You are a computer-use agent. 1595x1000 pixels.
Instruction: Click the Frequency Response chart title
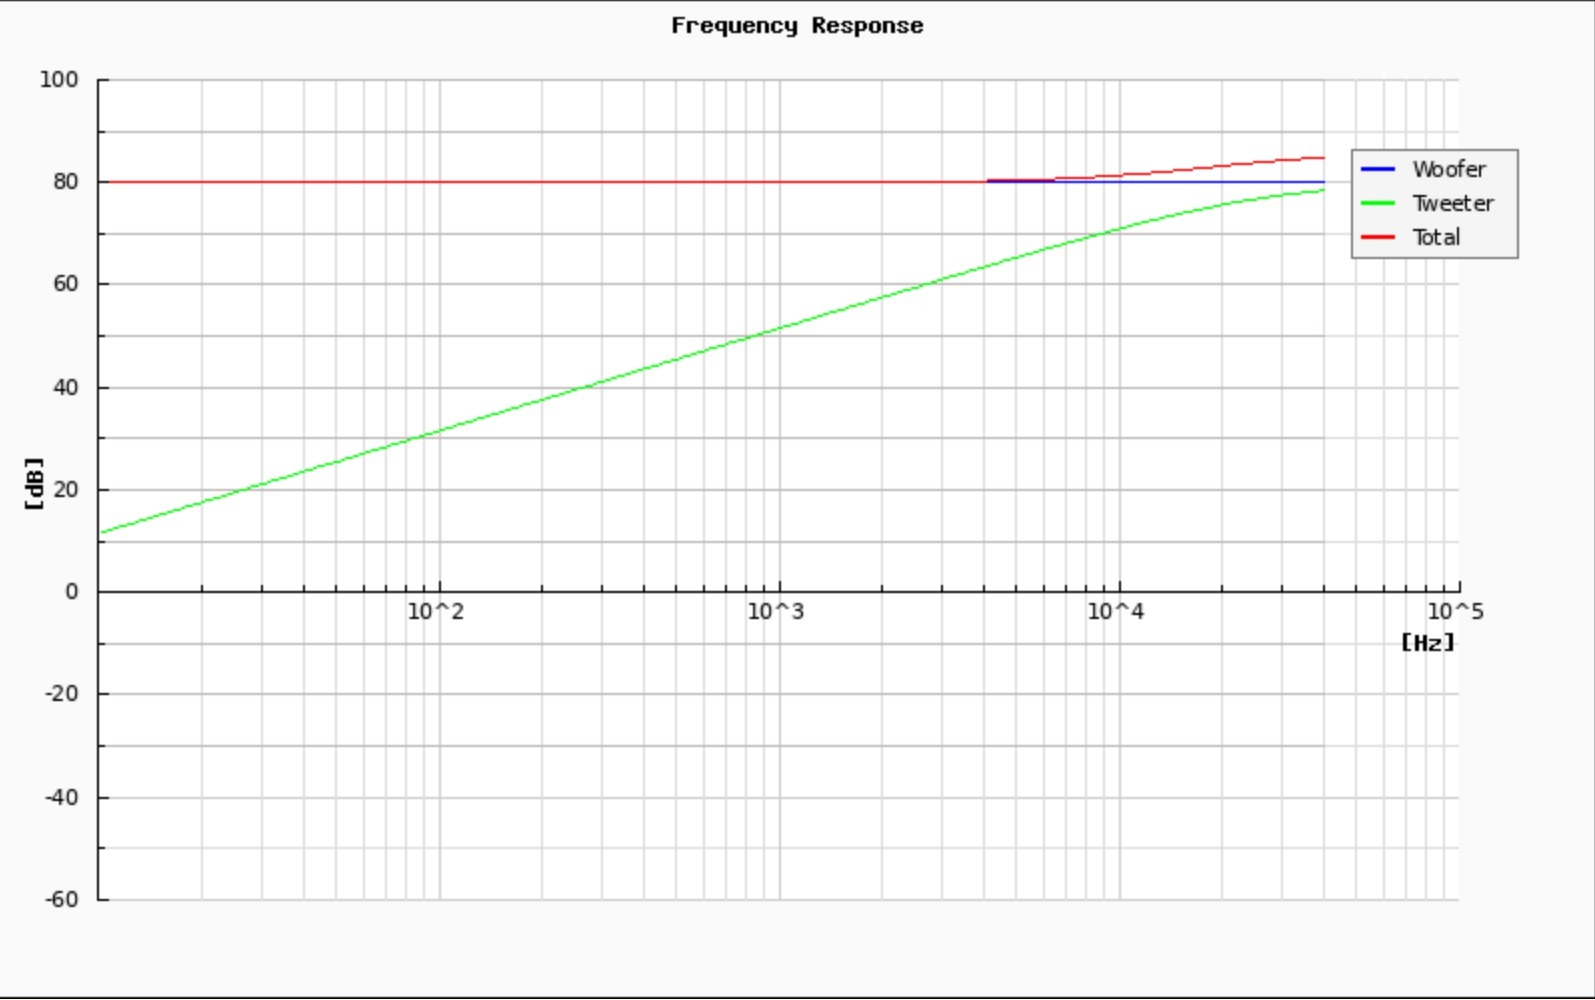pyautogui.click(x=797, y=26)
